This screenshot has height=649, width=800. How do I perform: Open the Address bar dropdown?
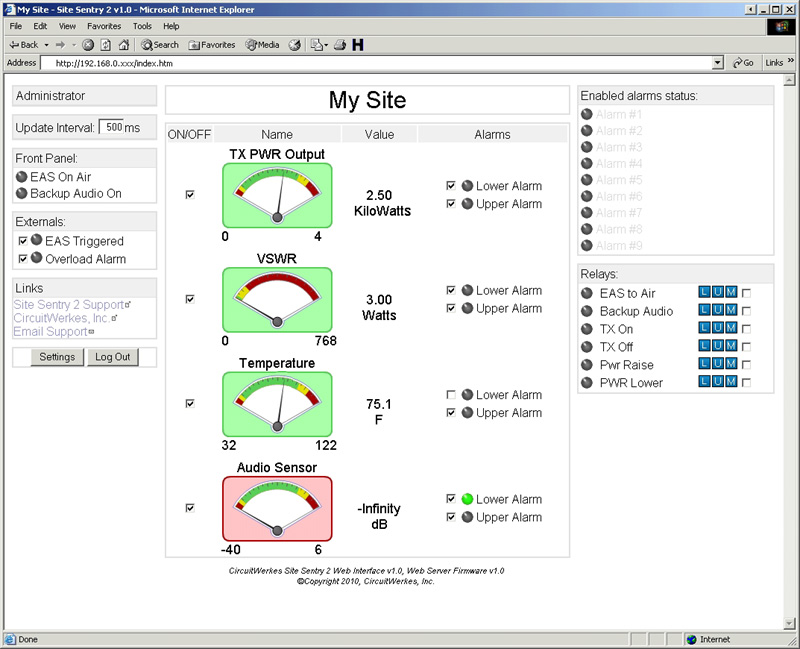(x=718, y=62)
